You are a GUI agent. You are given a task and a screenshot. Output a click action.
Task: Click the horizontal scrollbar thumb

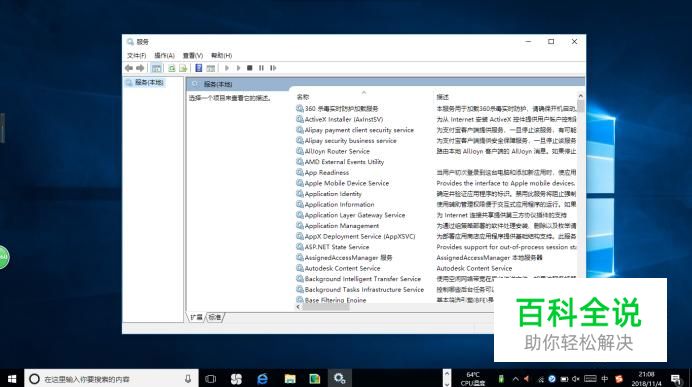point(326,307)
